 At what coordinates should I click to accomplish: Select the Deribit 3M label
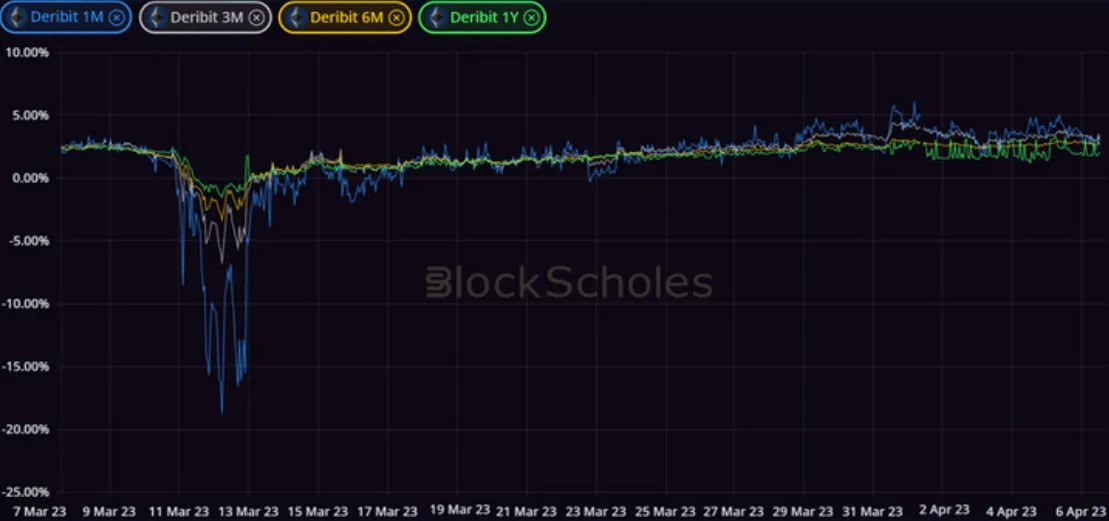207,18
